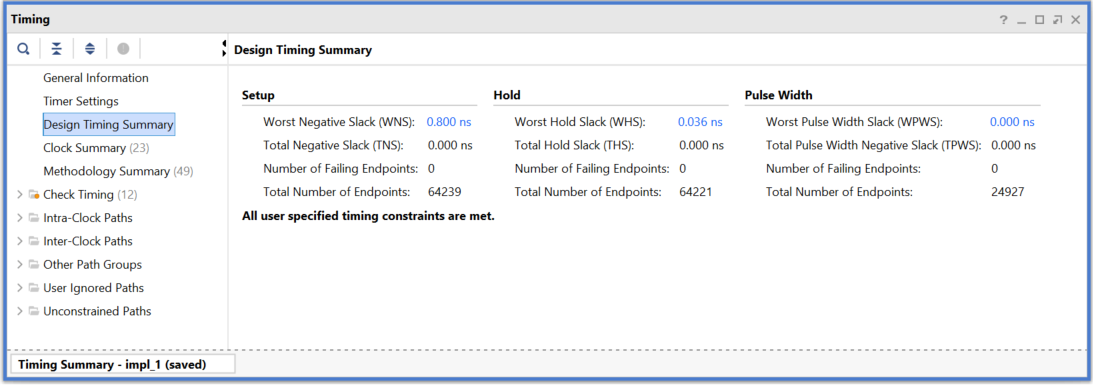Expand the Inter-Clock Paths node arrow
Screen dimensions: 1093x385
(20, 241)
